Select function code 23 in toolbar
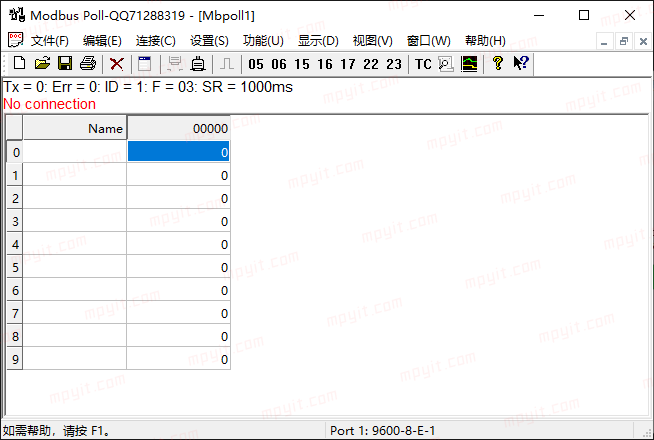Viewport: 654px width, 440px height. 394,64
